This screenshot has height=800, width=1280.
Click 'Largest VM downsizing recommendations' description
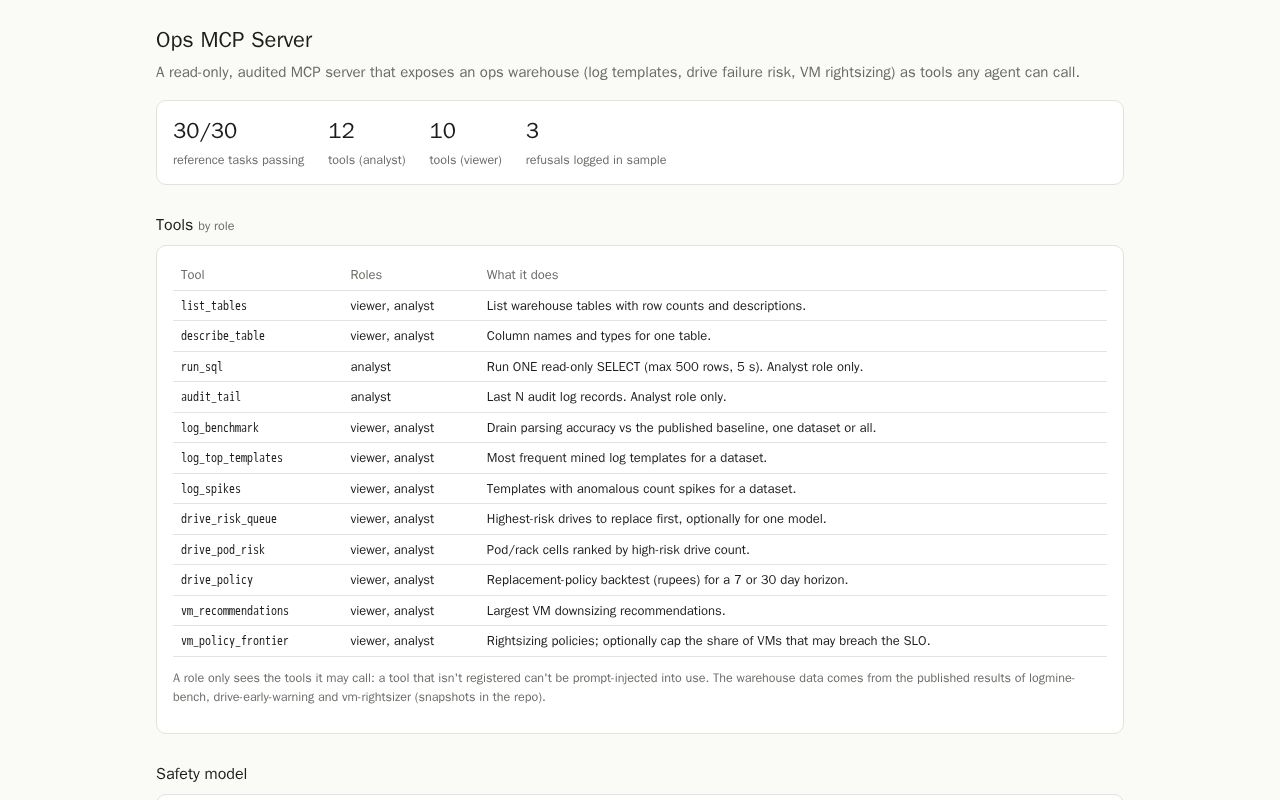(x=606, y=611)
